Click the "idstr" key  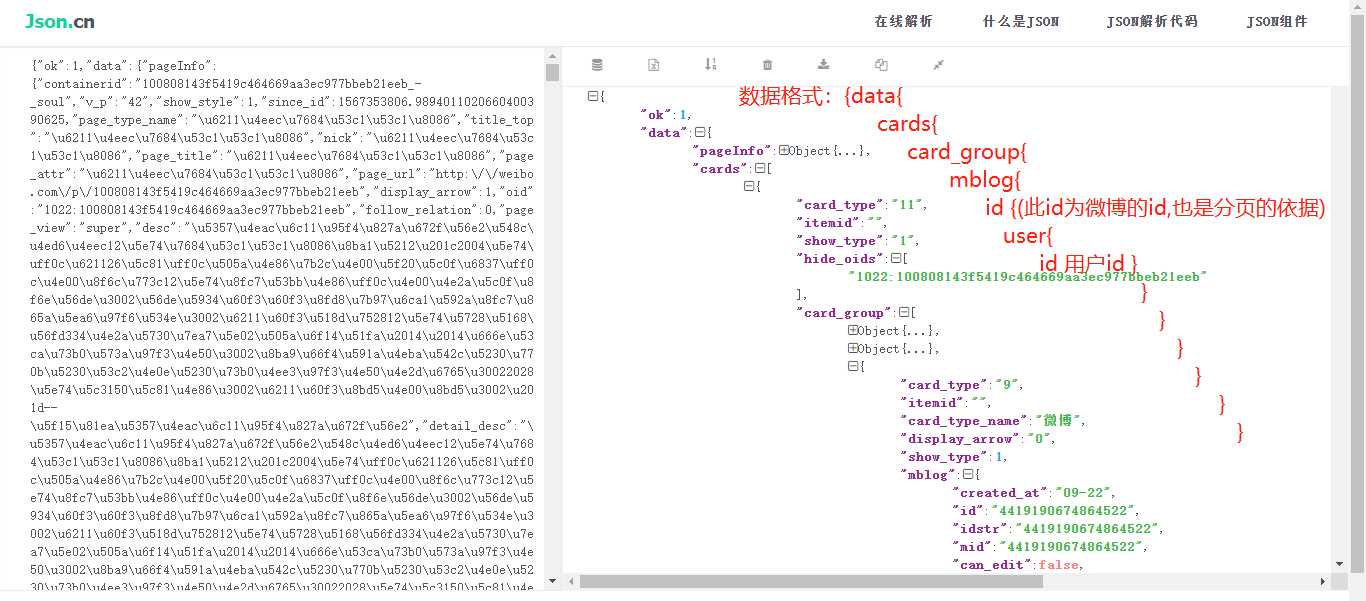(x=979, y=529)
